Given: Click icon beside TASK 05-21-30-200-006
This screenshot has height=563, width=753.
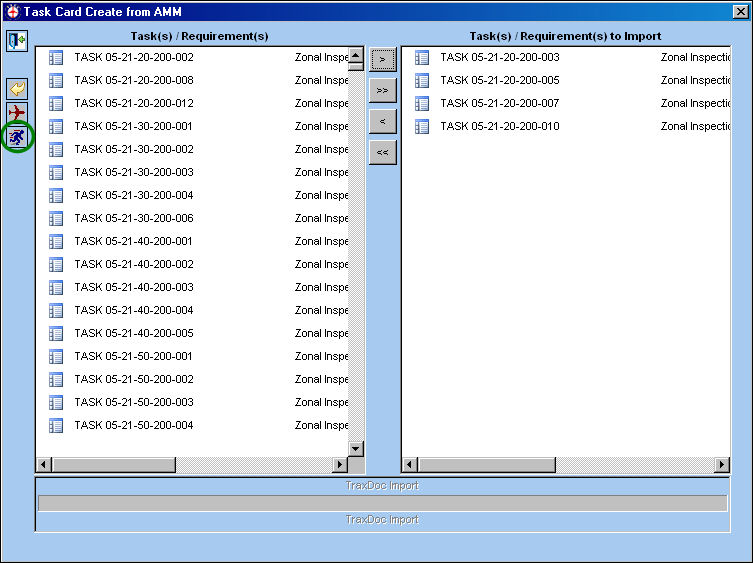Looking at the screenshot, I should click(56, 219).
